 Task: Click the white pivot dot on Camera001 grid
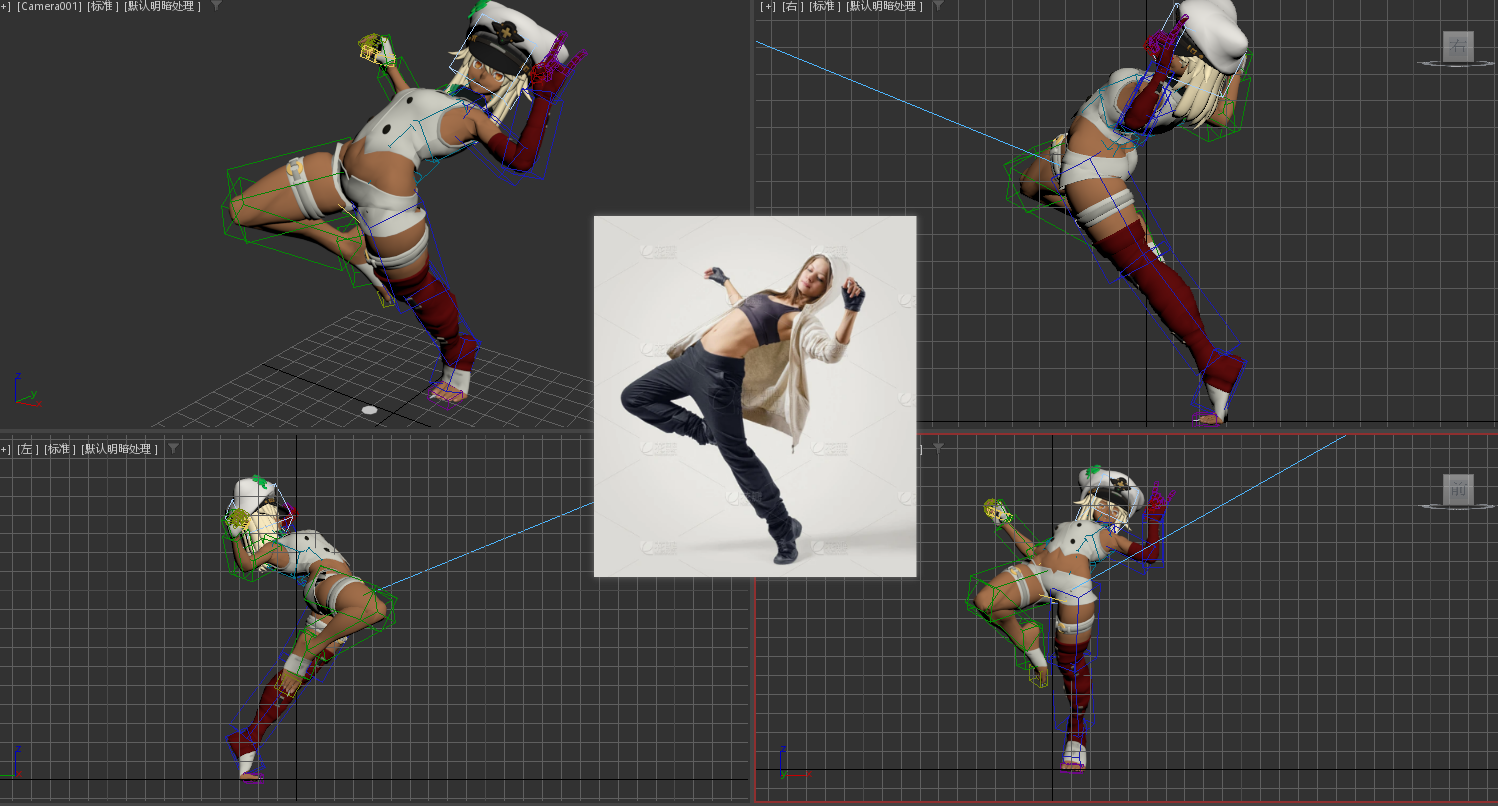coord(370,409)
